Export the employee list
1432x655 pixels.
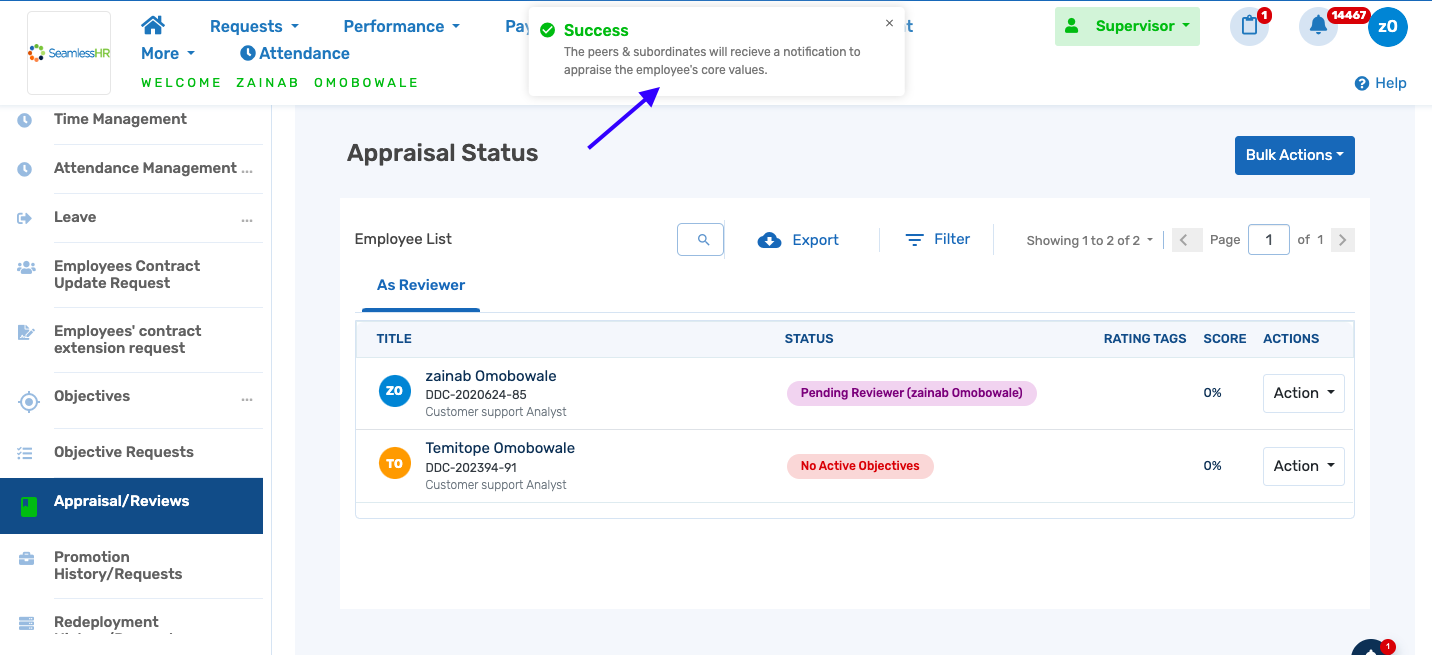pos(798,240)
